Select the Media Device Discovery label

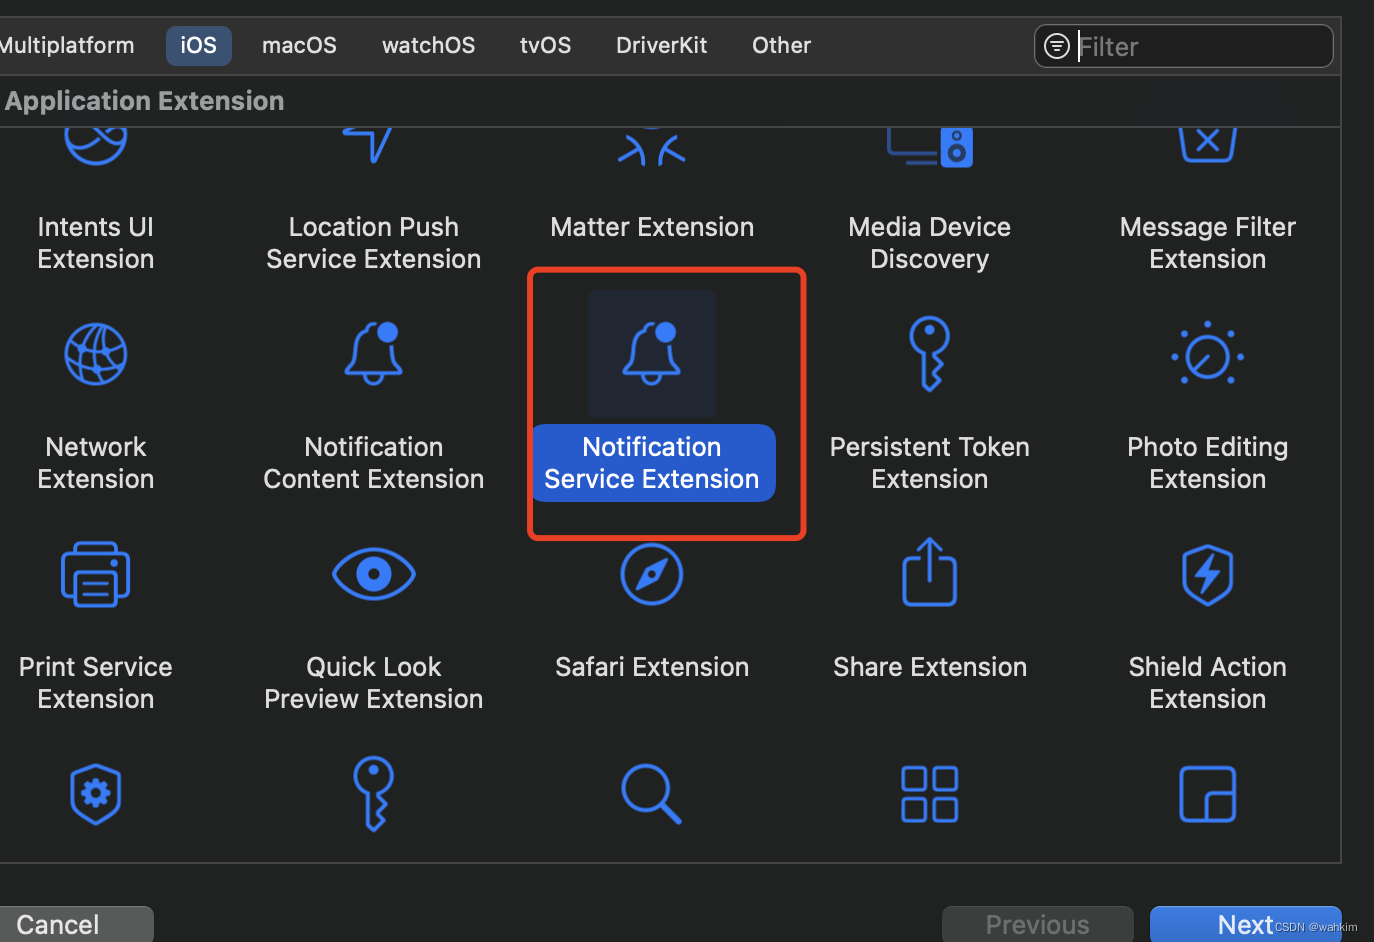click(x=930, y=243)
